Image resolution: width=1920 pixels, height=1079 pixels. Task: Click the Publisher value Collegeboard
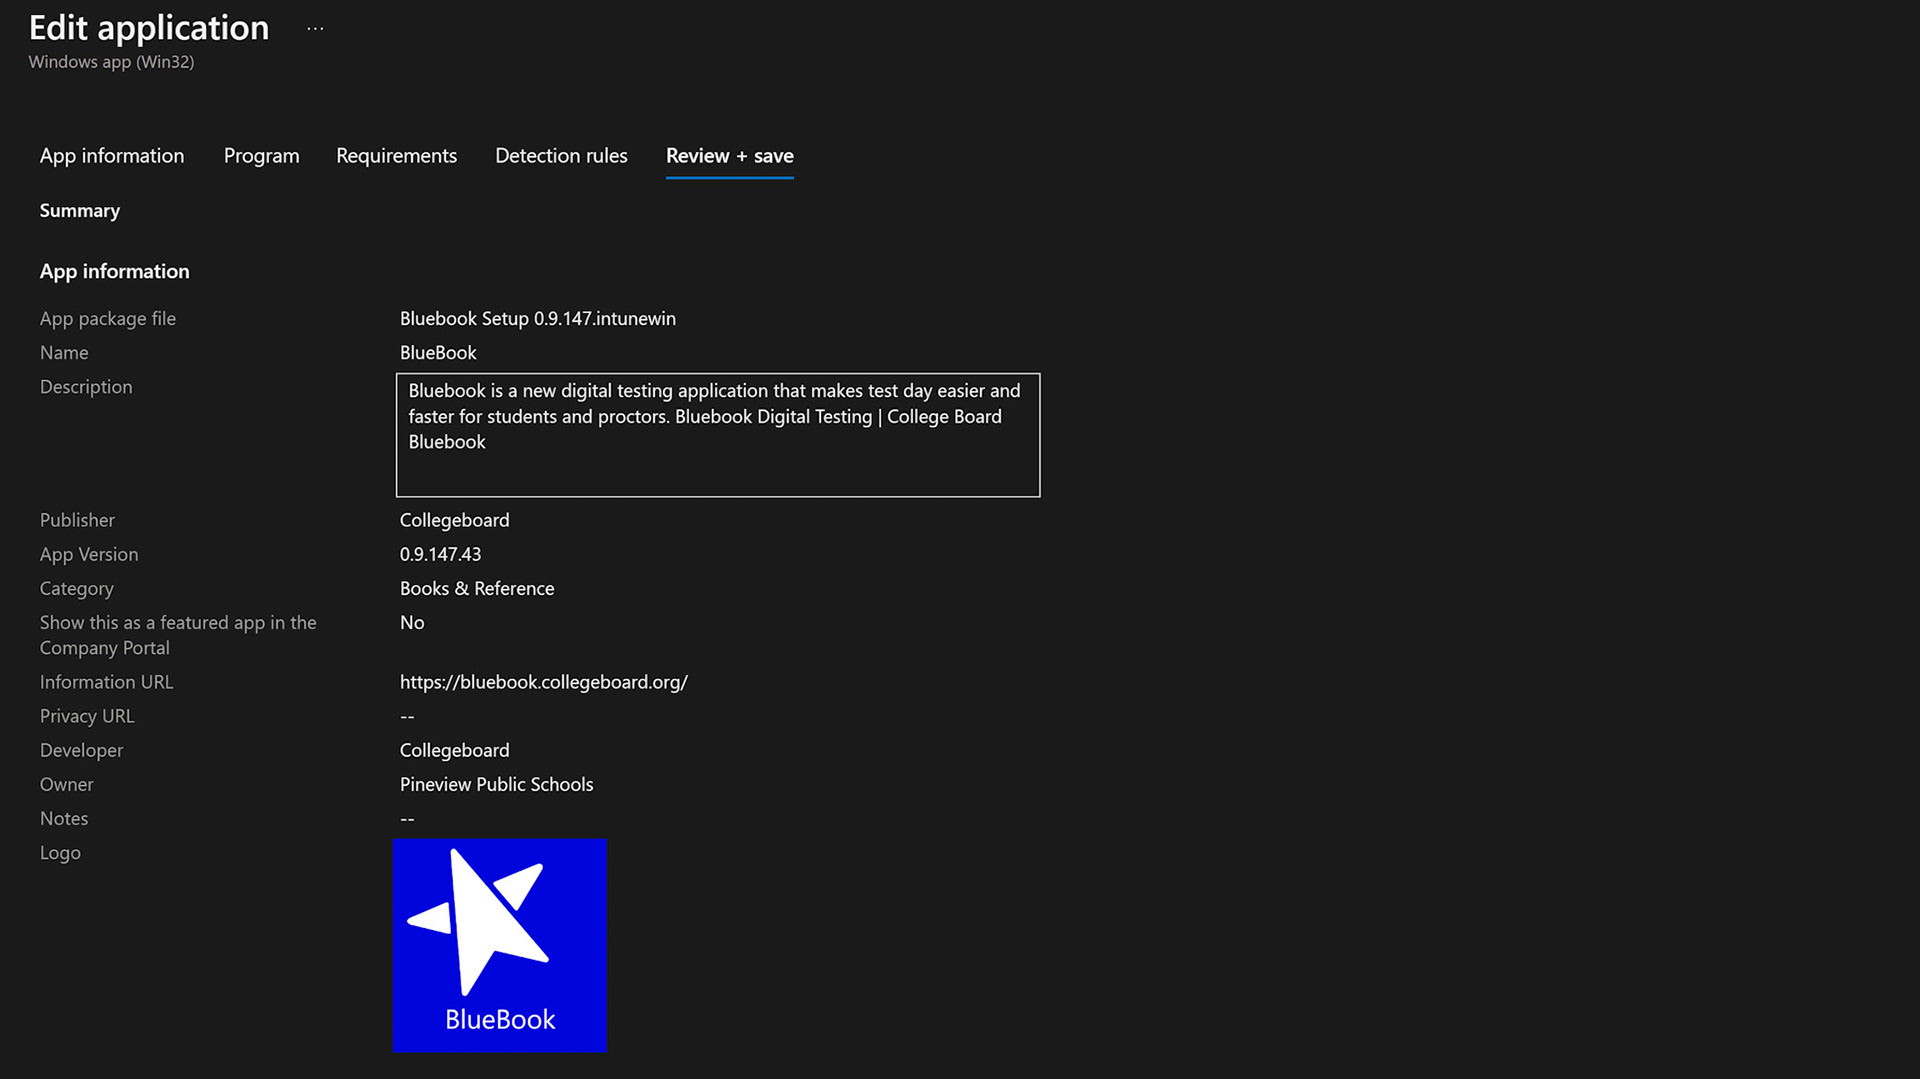454,520
